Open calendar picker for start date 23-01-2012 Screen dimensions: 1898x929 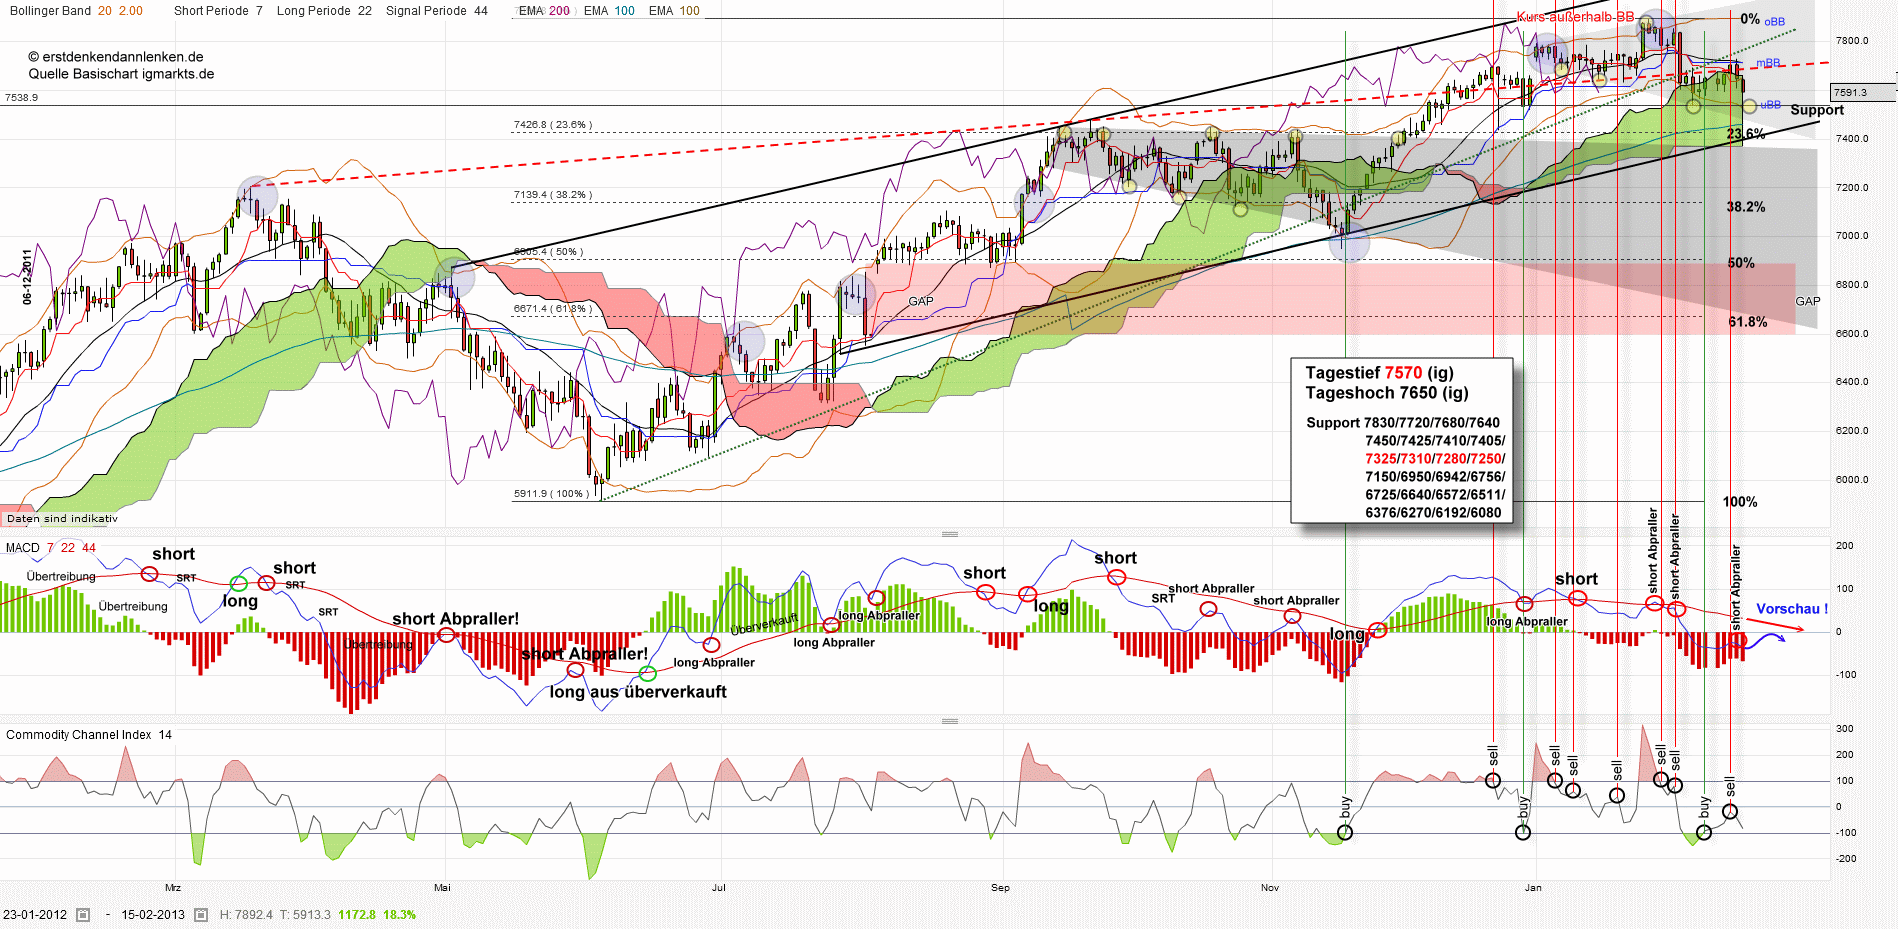click(x=83, y=915)
